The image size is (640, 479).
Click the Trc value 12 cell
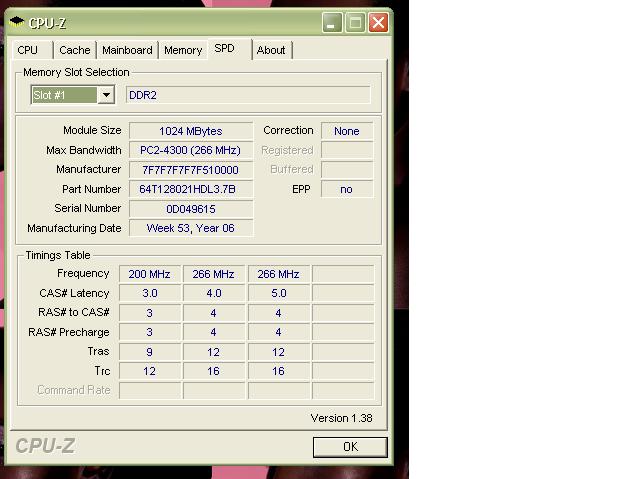click(149, 371)
